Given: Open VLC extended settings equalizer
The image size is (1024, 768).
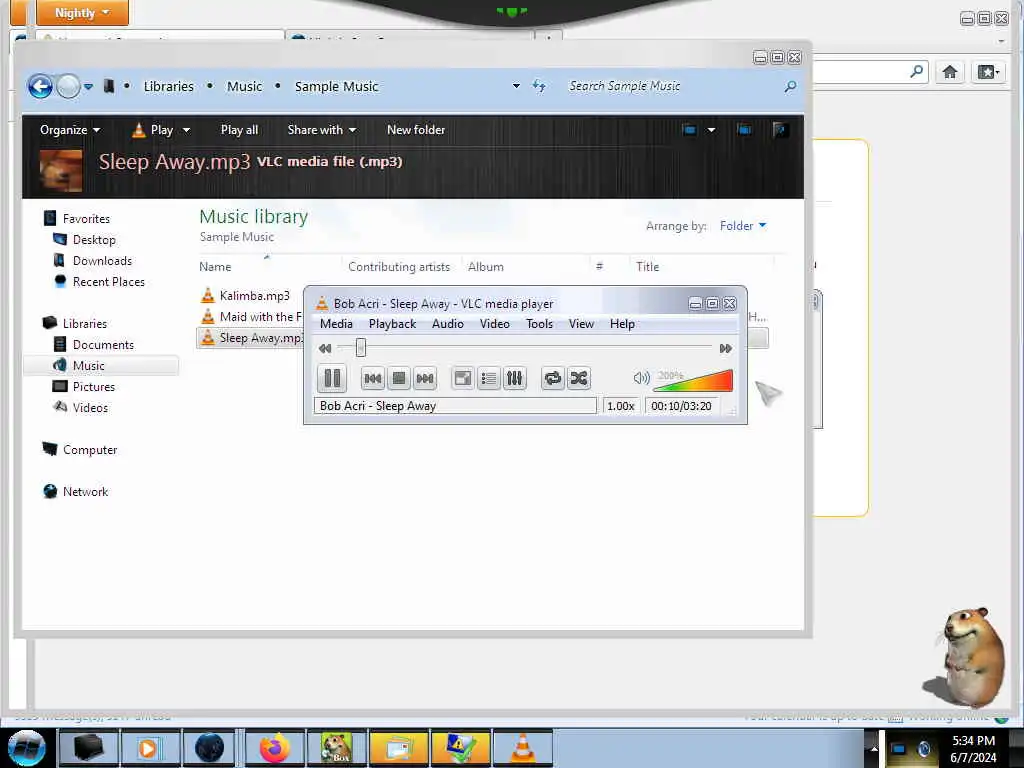Looking at the screenshot, I should [515, 378].
